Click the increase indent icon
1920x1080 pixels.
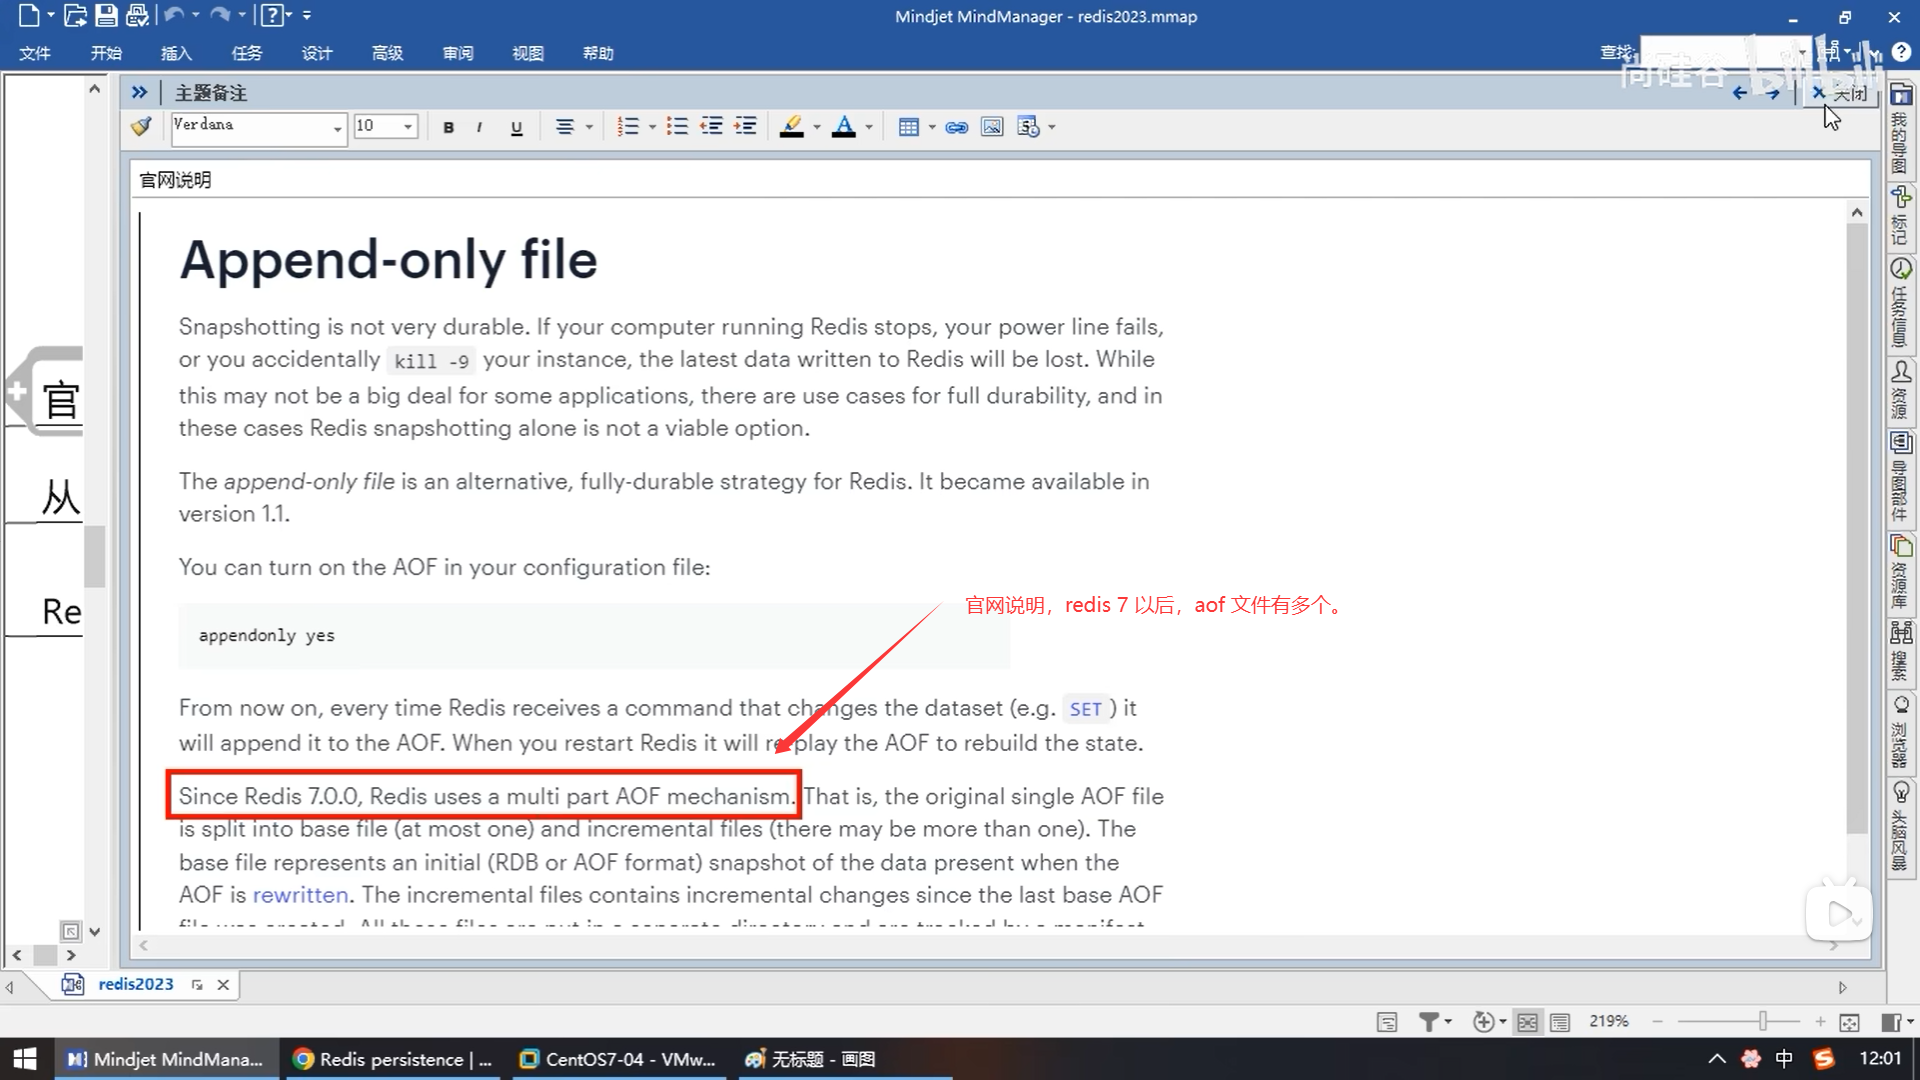[x=745, y=127]
